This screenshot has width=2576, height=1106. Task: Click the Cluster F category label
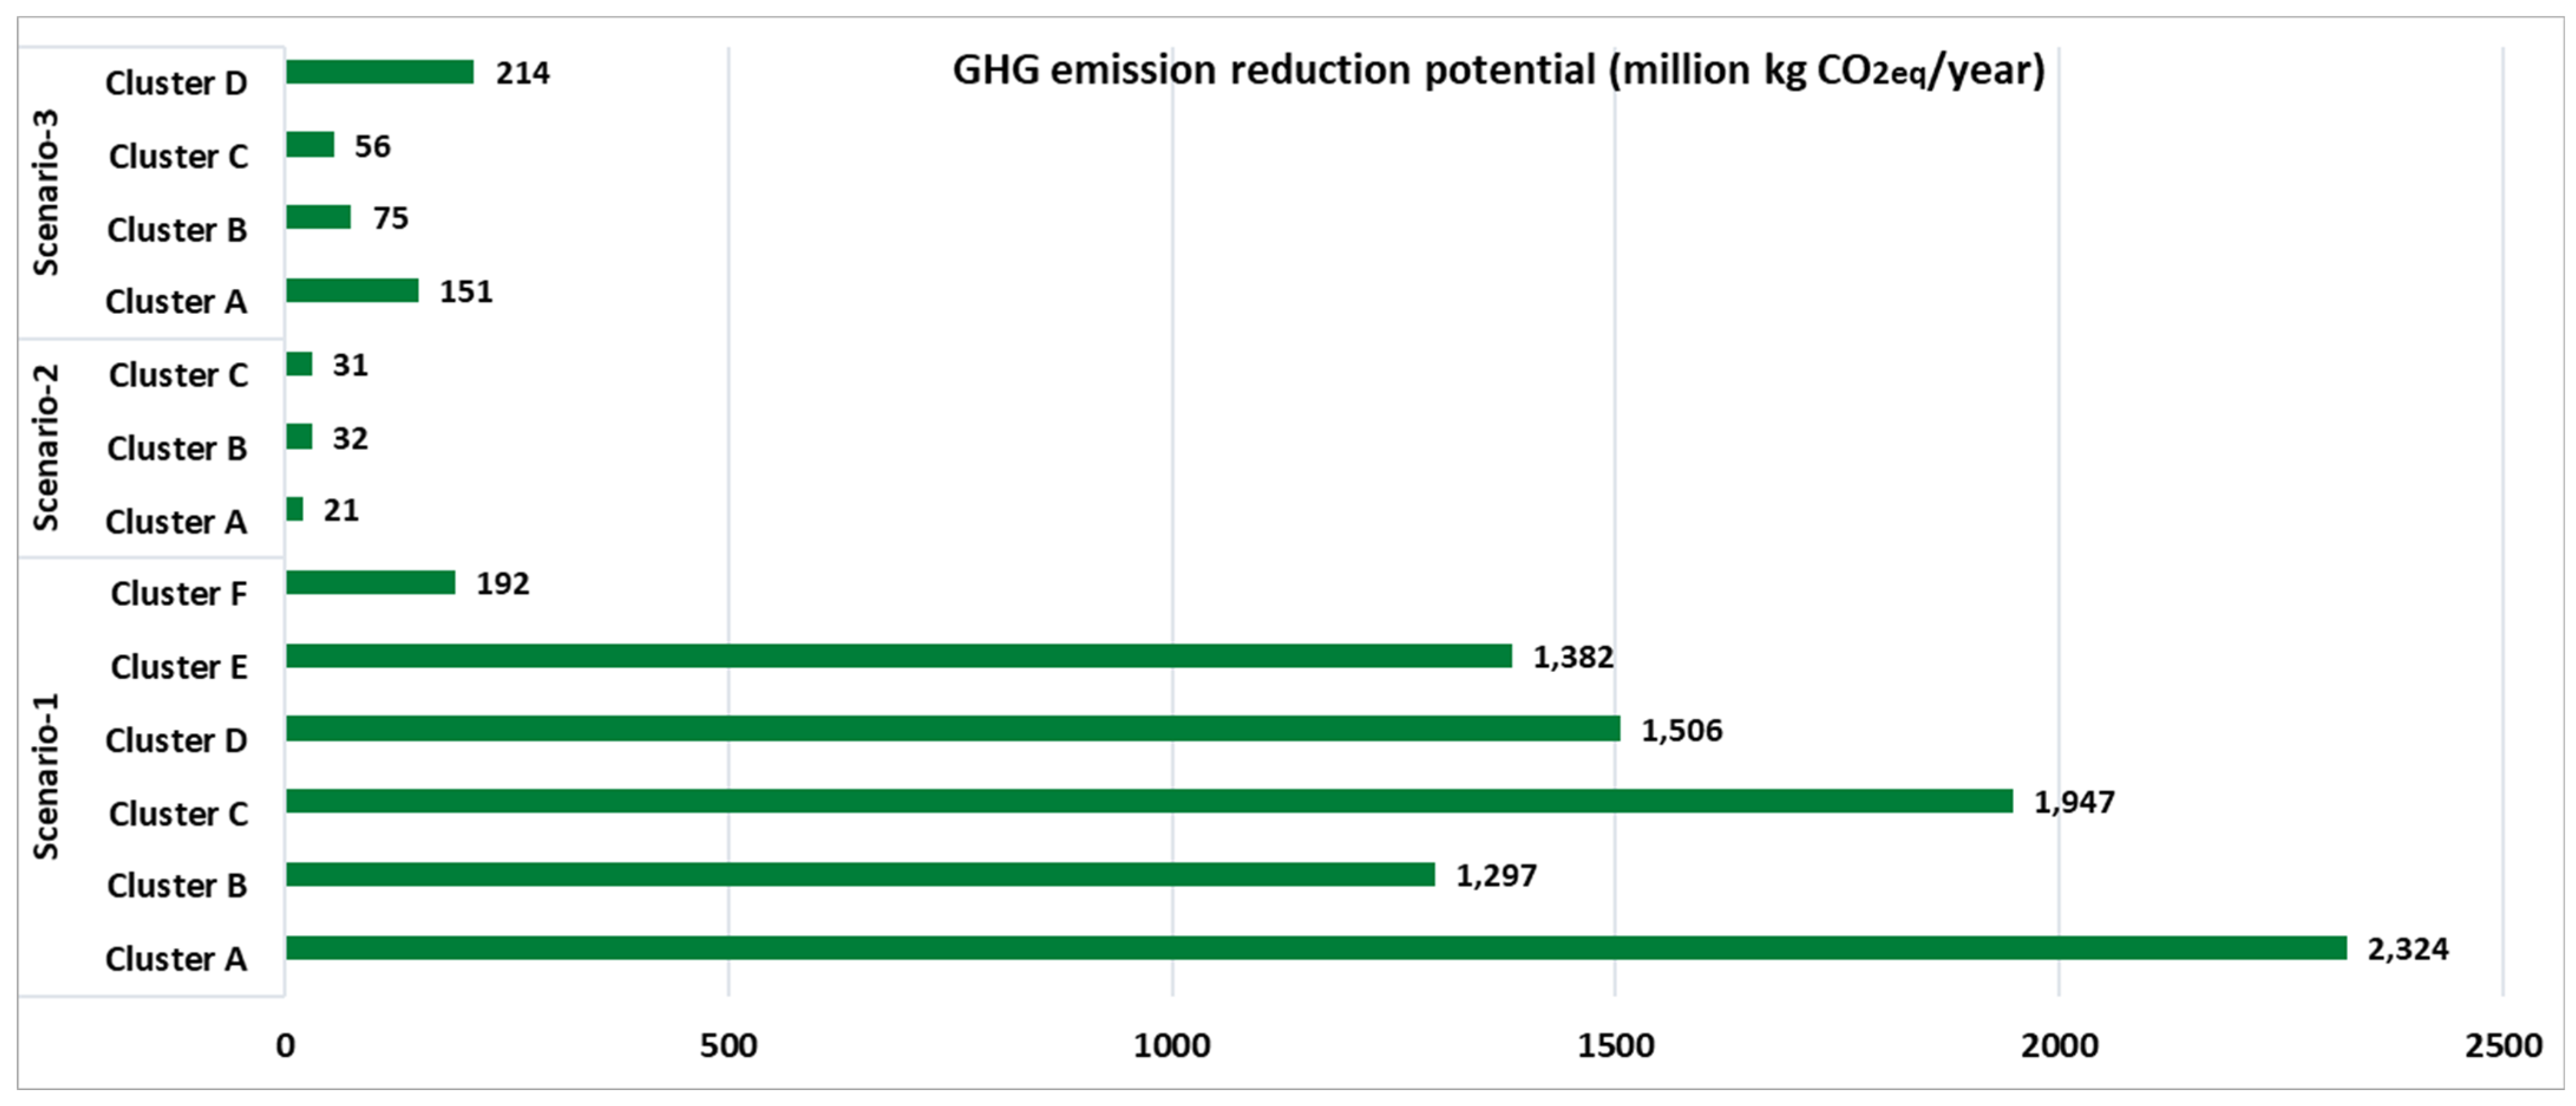(x=179, y=593)
